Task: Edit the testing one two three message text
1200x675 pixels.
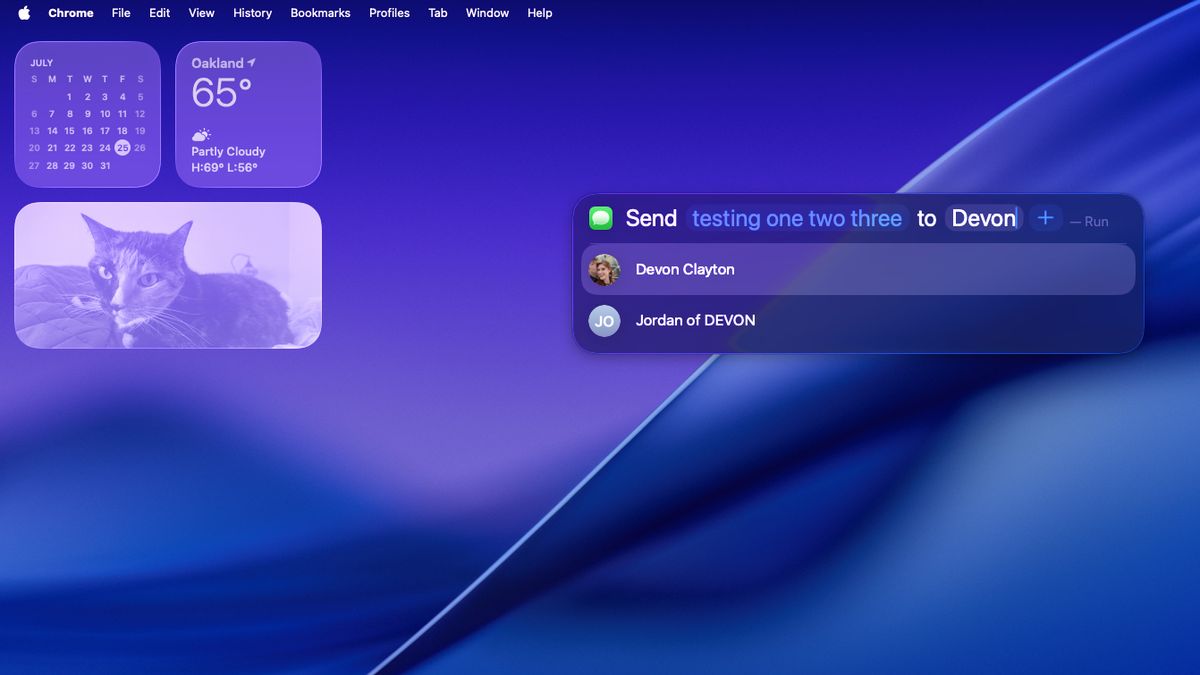Action: [797, 218]
